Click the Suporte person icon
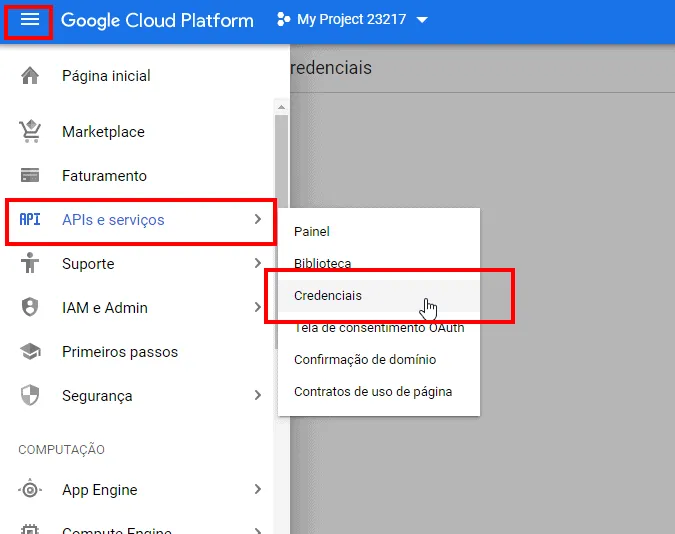This screenshot has width=675, height=534. click(30, 264)
